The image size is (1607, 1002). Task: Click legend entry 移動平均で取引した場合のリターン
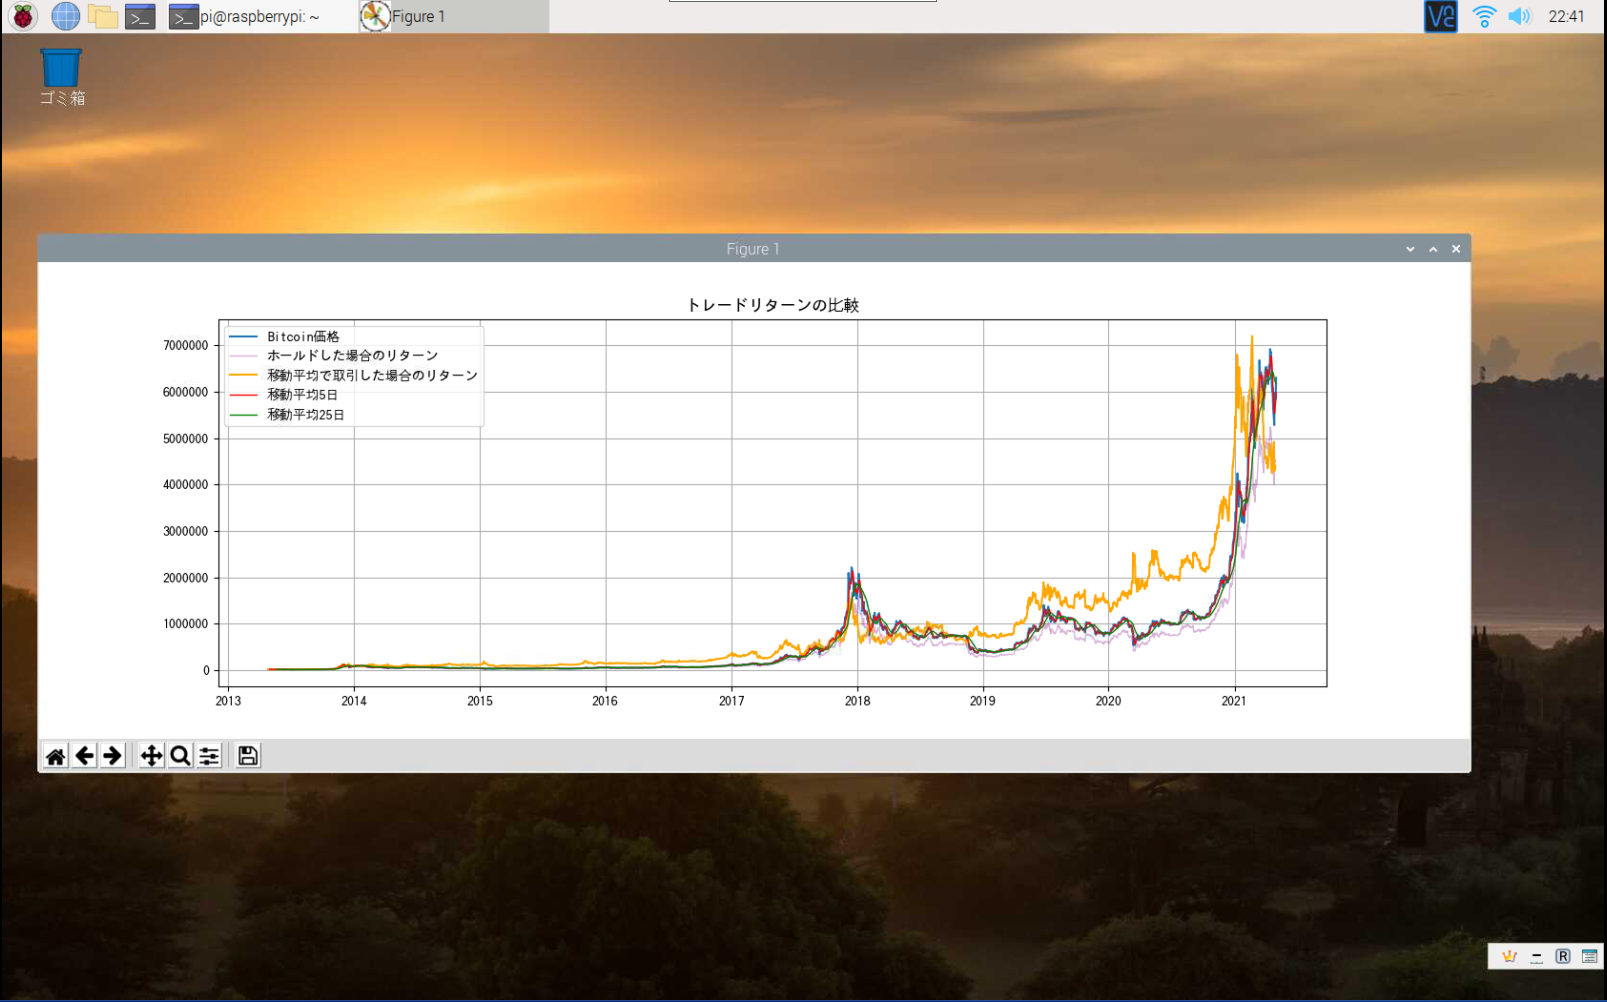pos(372,376)
